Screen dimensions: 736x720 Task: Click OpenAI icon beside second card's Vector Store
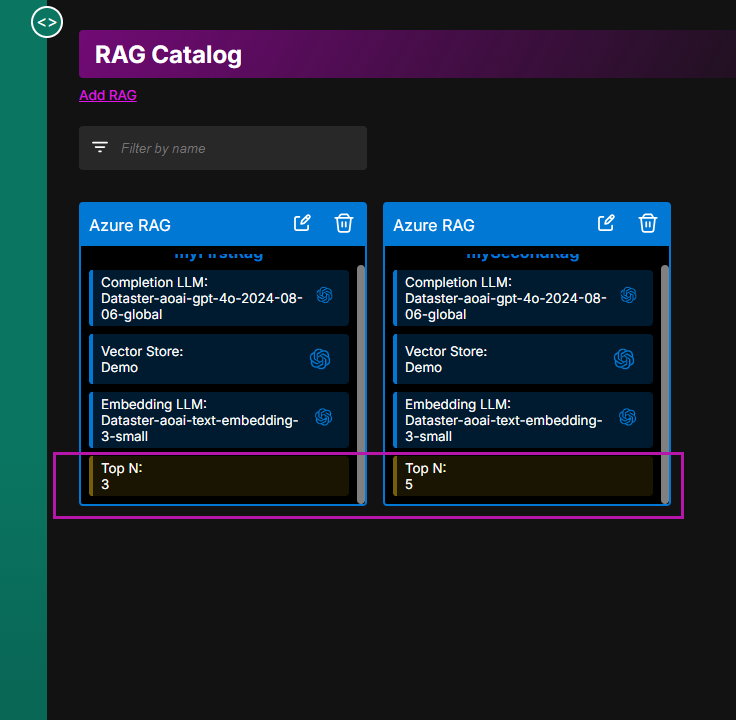(624, 359)
